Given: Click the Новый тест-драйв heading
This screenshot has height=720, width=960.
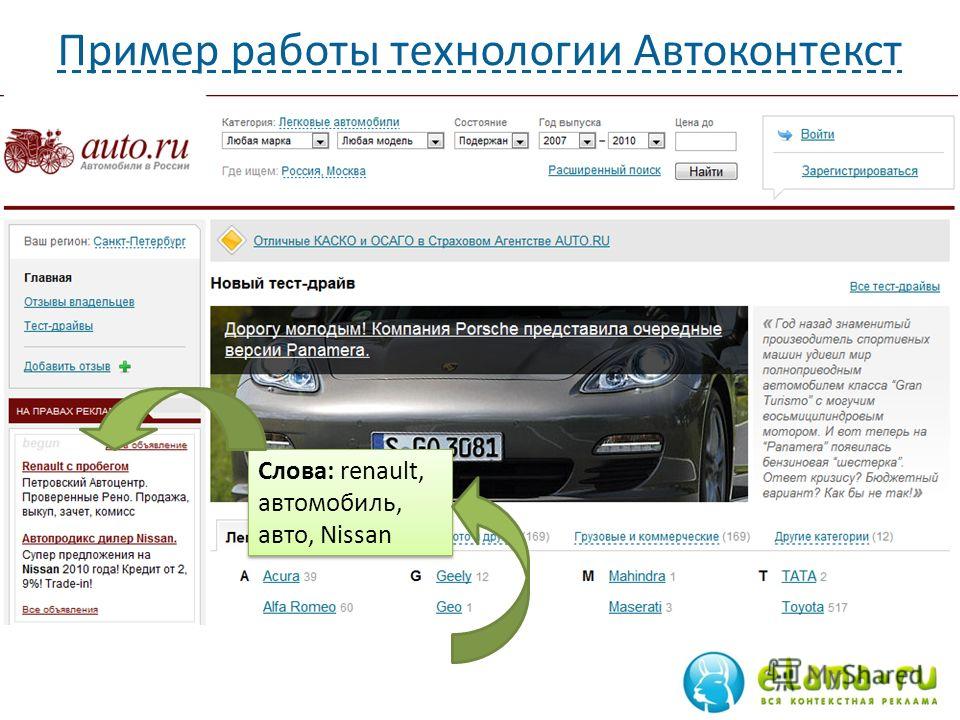Looking at the screenshot, I should (x=283, y=283).
